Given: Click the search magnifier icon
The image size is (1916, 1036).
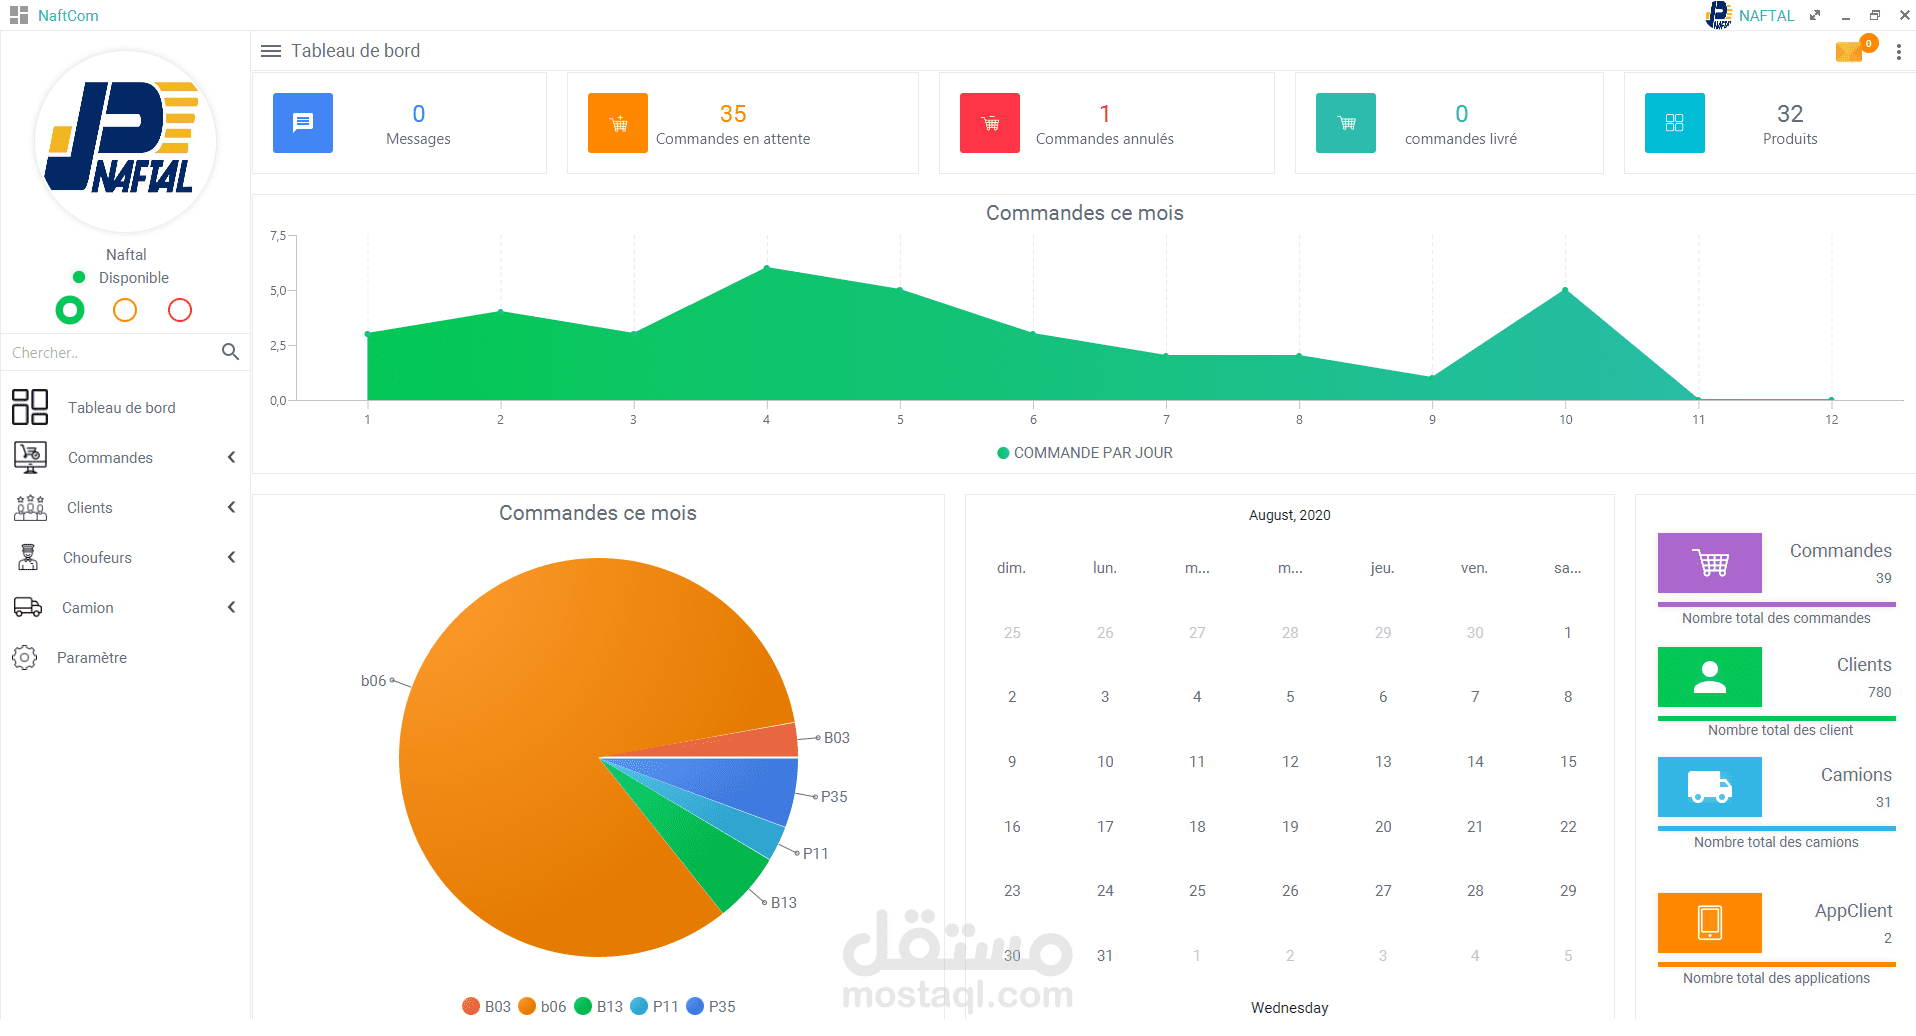Looking at the screenshot, I should click(230, 352).
